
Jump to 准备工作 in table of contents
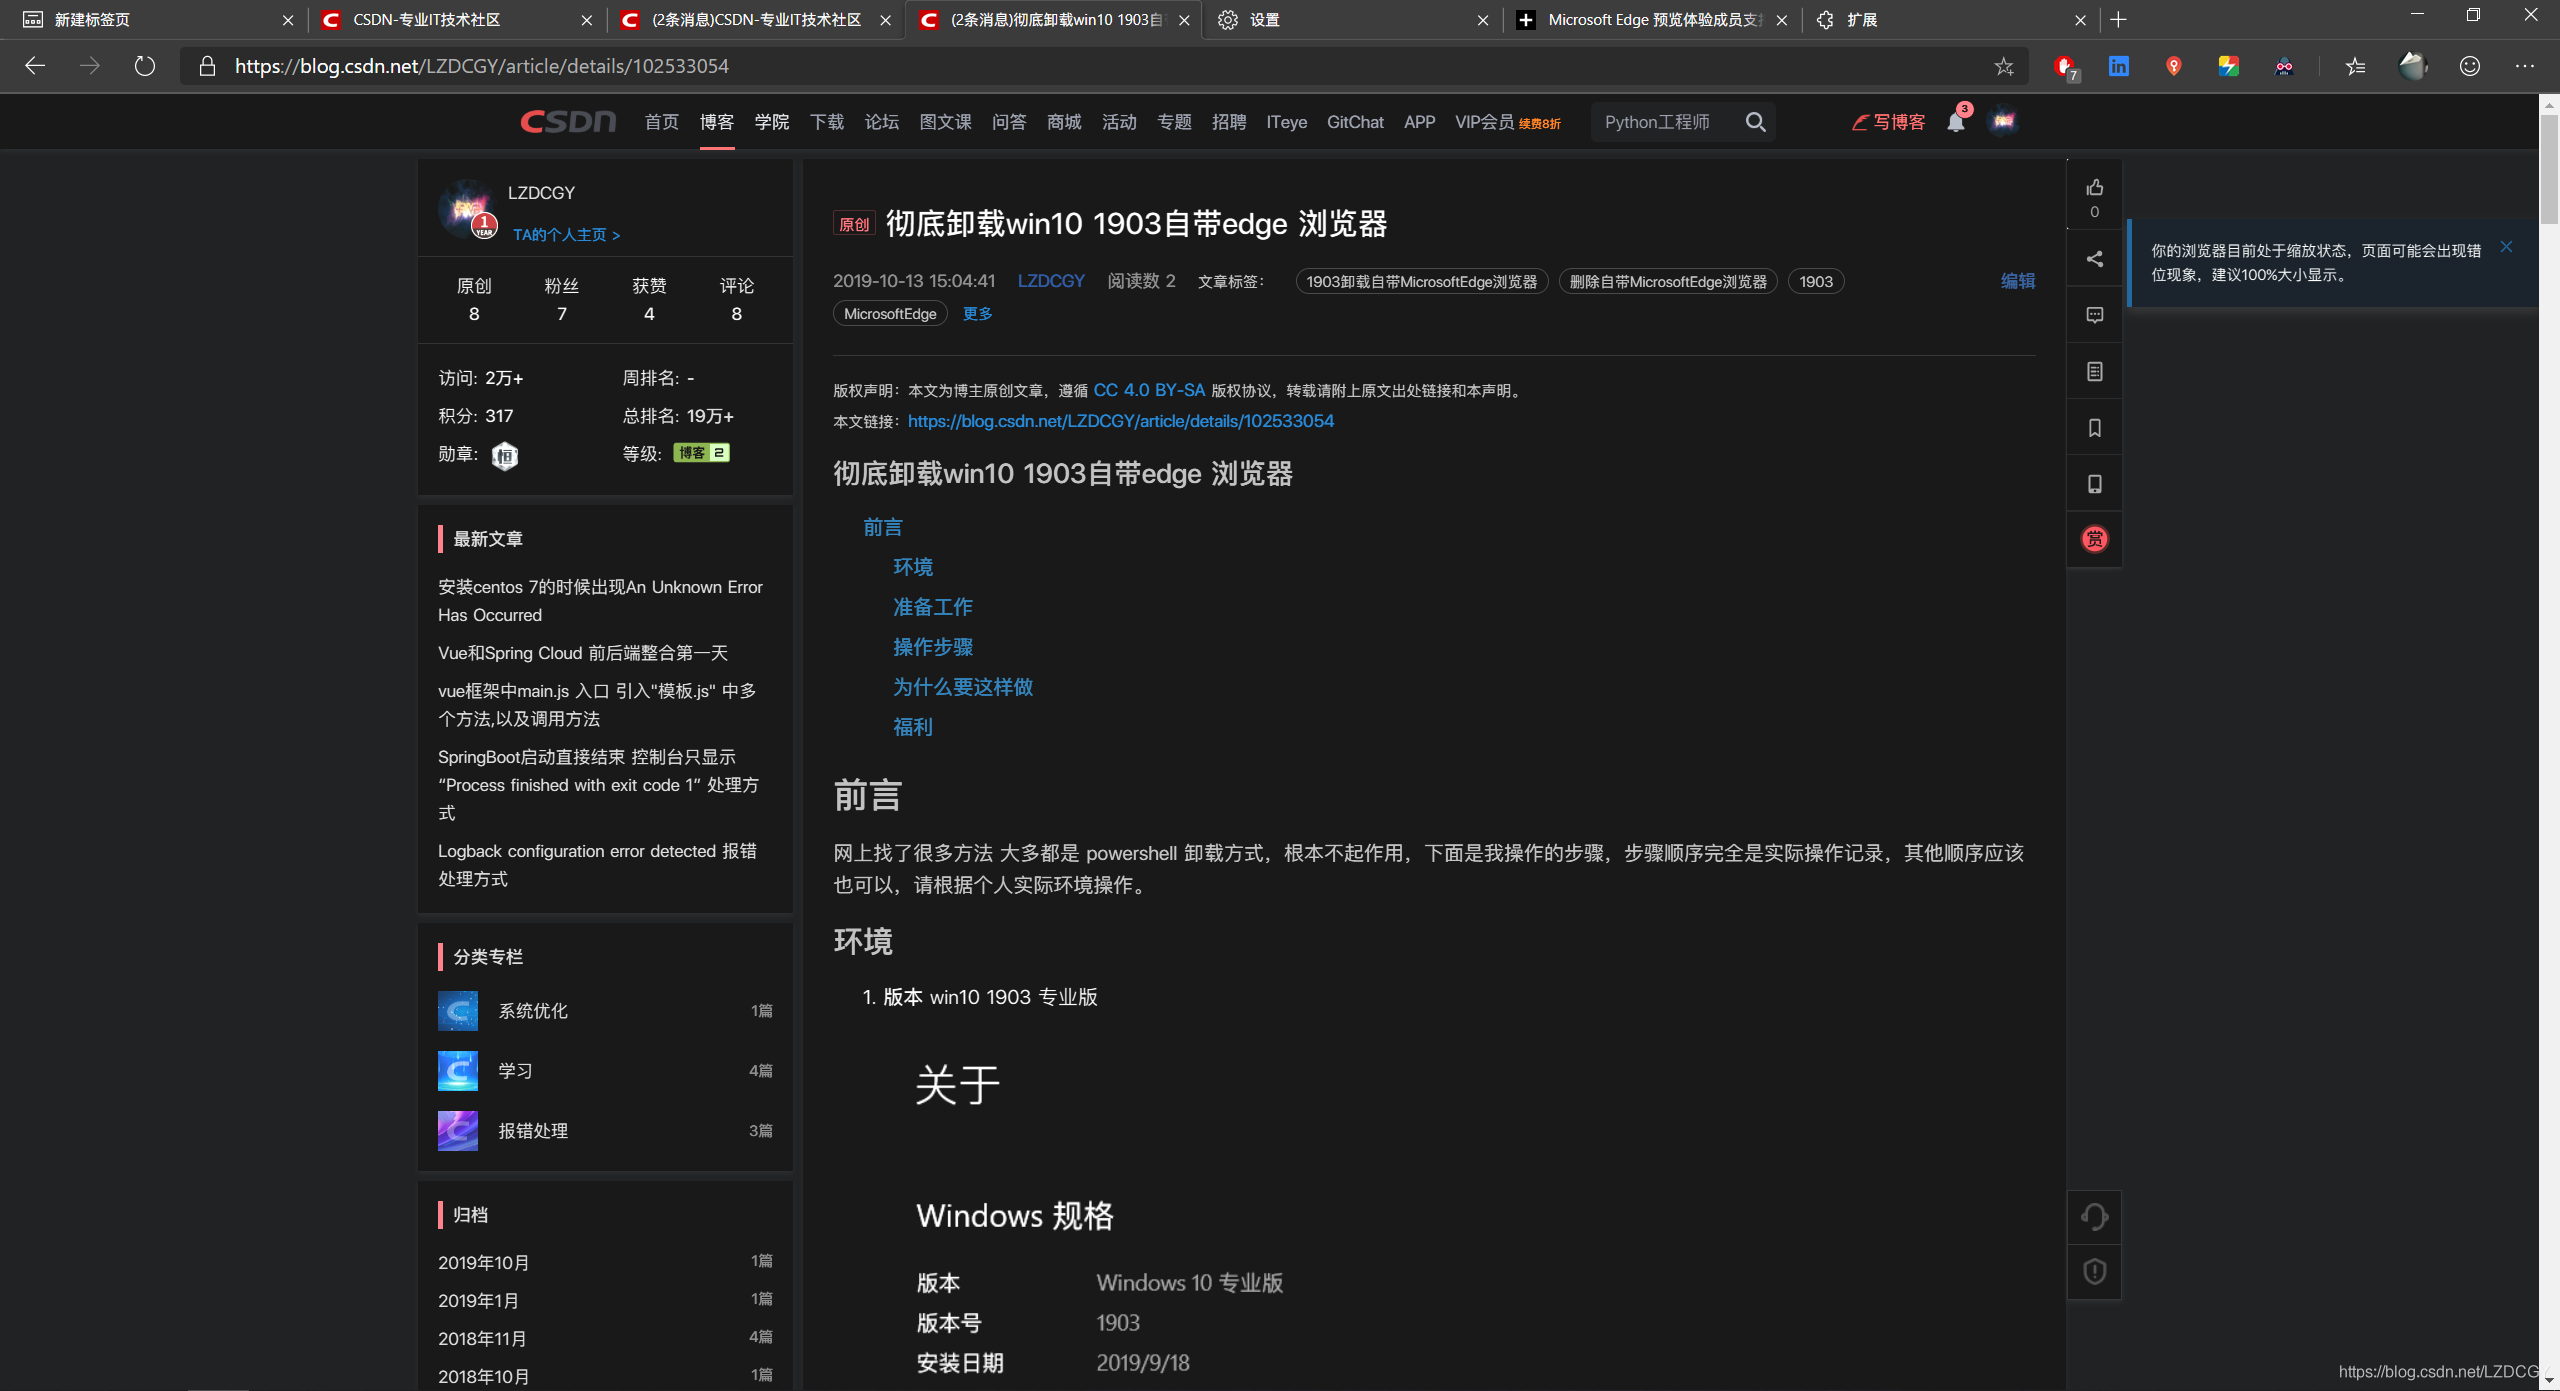932,607
